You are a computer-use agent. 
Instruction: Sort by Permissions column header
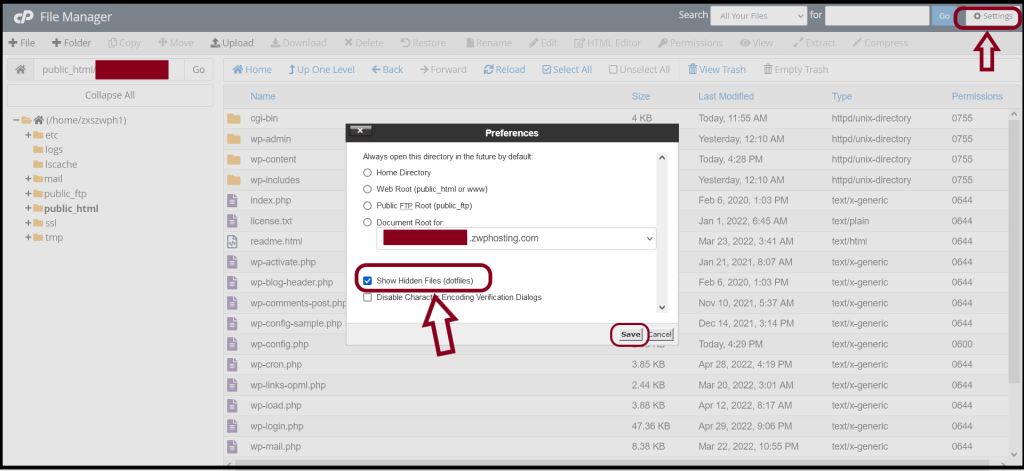977,97
